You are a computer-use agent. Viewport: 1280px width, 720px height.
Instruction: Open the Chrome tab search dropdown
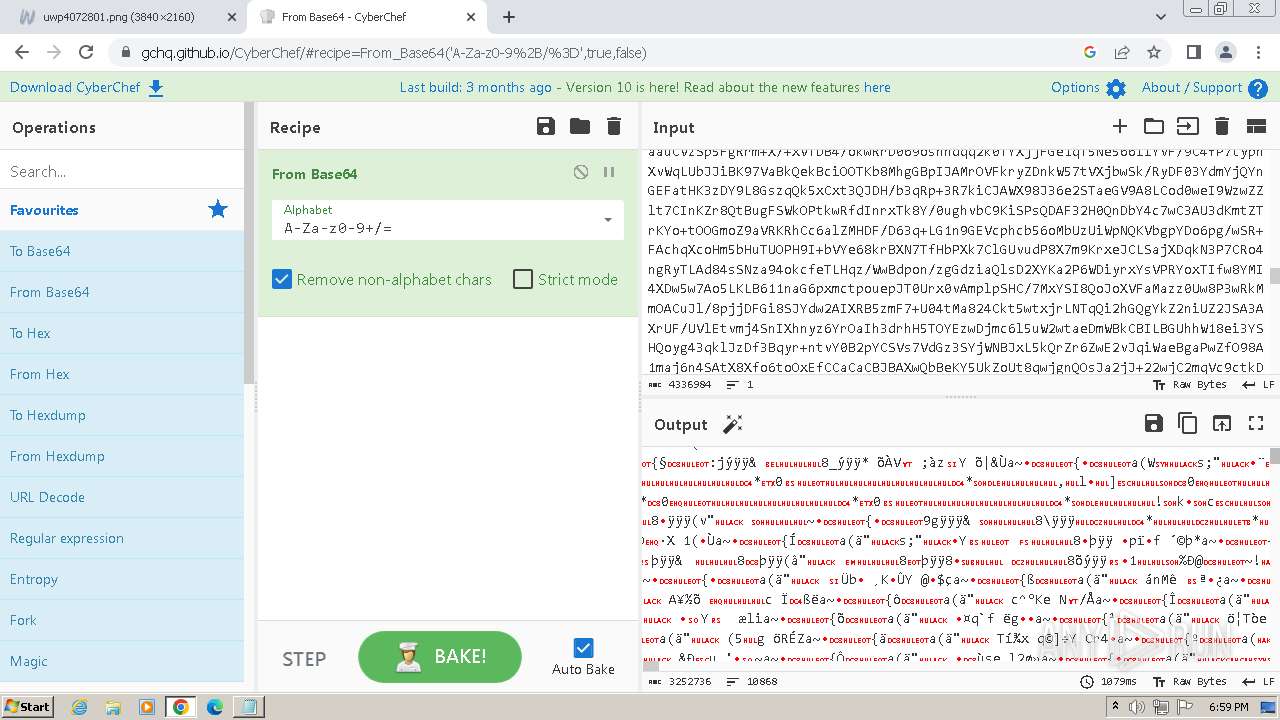1161,17
